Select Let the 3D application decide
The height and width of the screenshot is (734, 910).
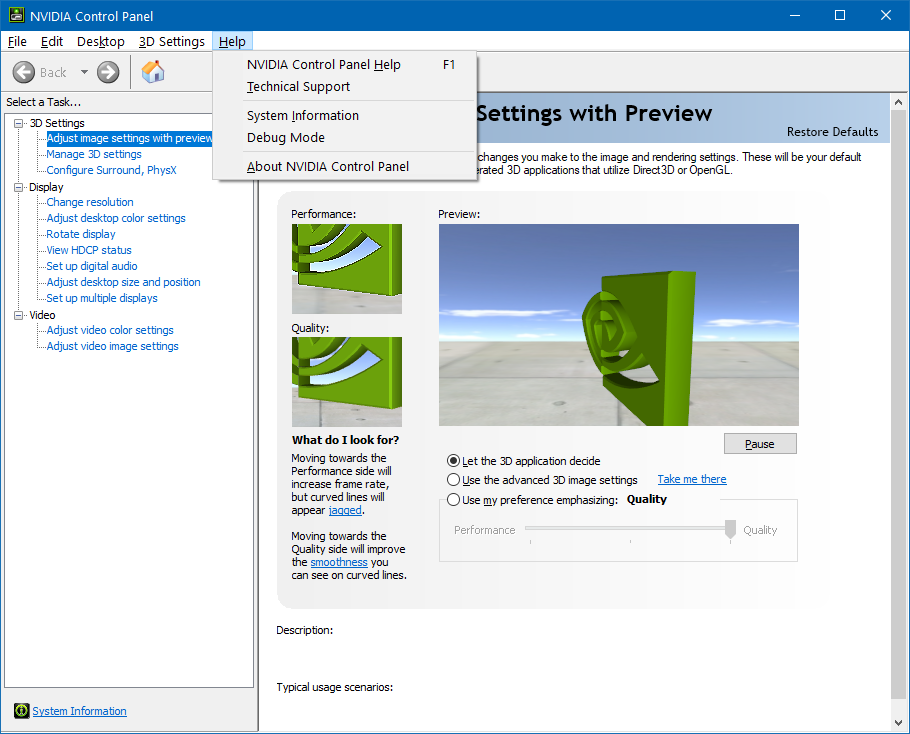(x=453, y=461)
